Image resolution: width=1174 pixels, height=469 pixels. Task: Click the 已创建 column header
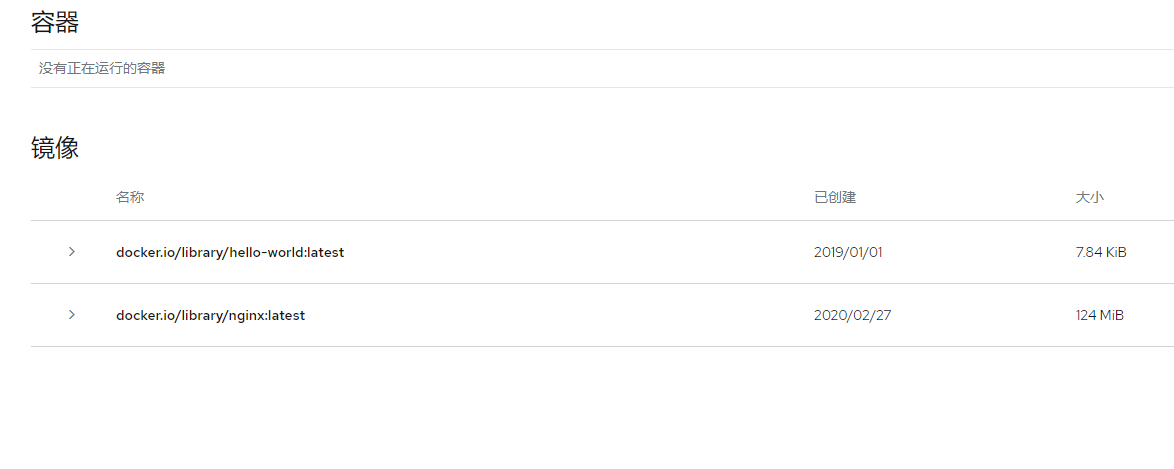(835, 198)
